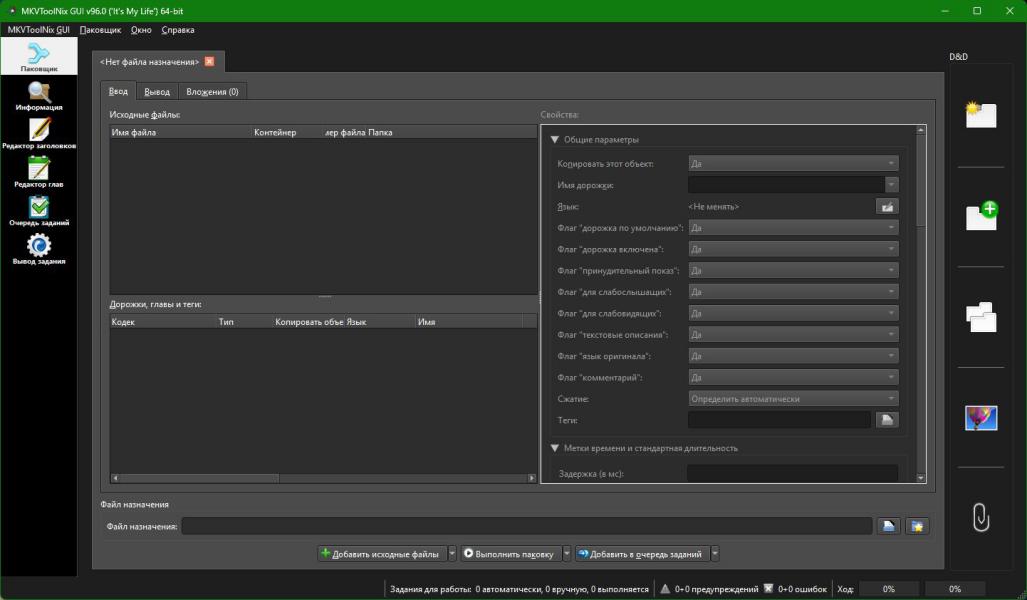Switch to the Вывод tab
Image resolution: width=1027 pixels, height=600 pixels.
[x=157, y=92]
